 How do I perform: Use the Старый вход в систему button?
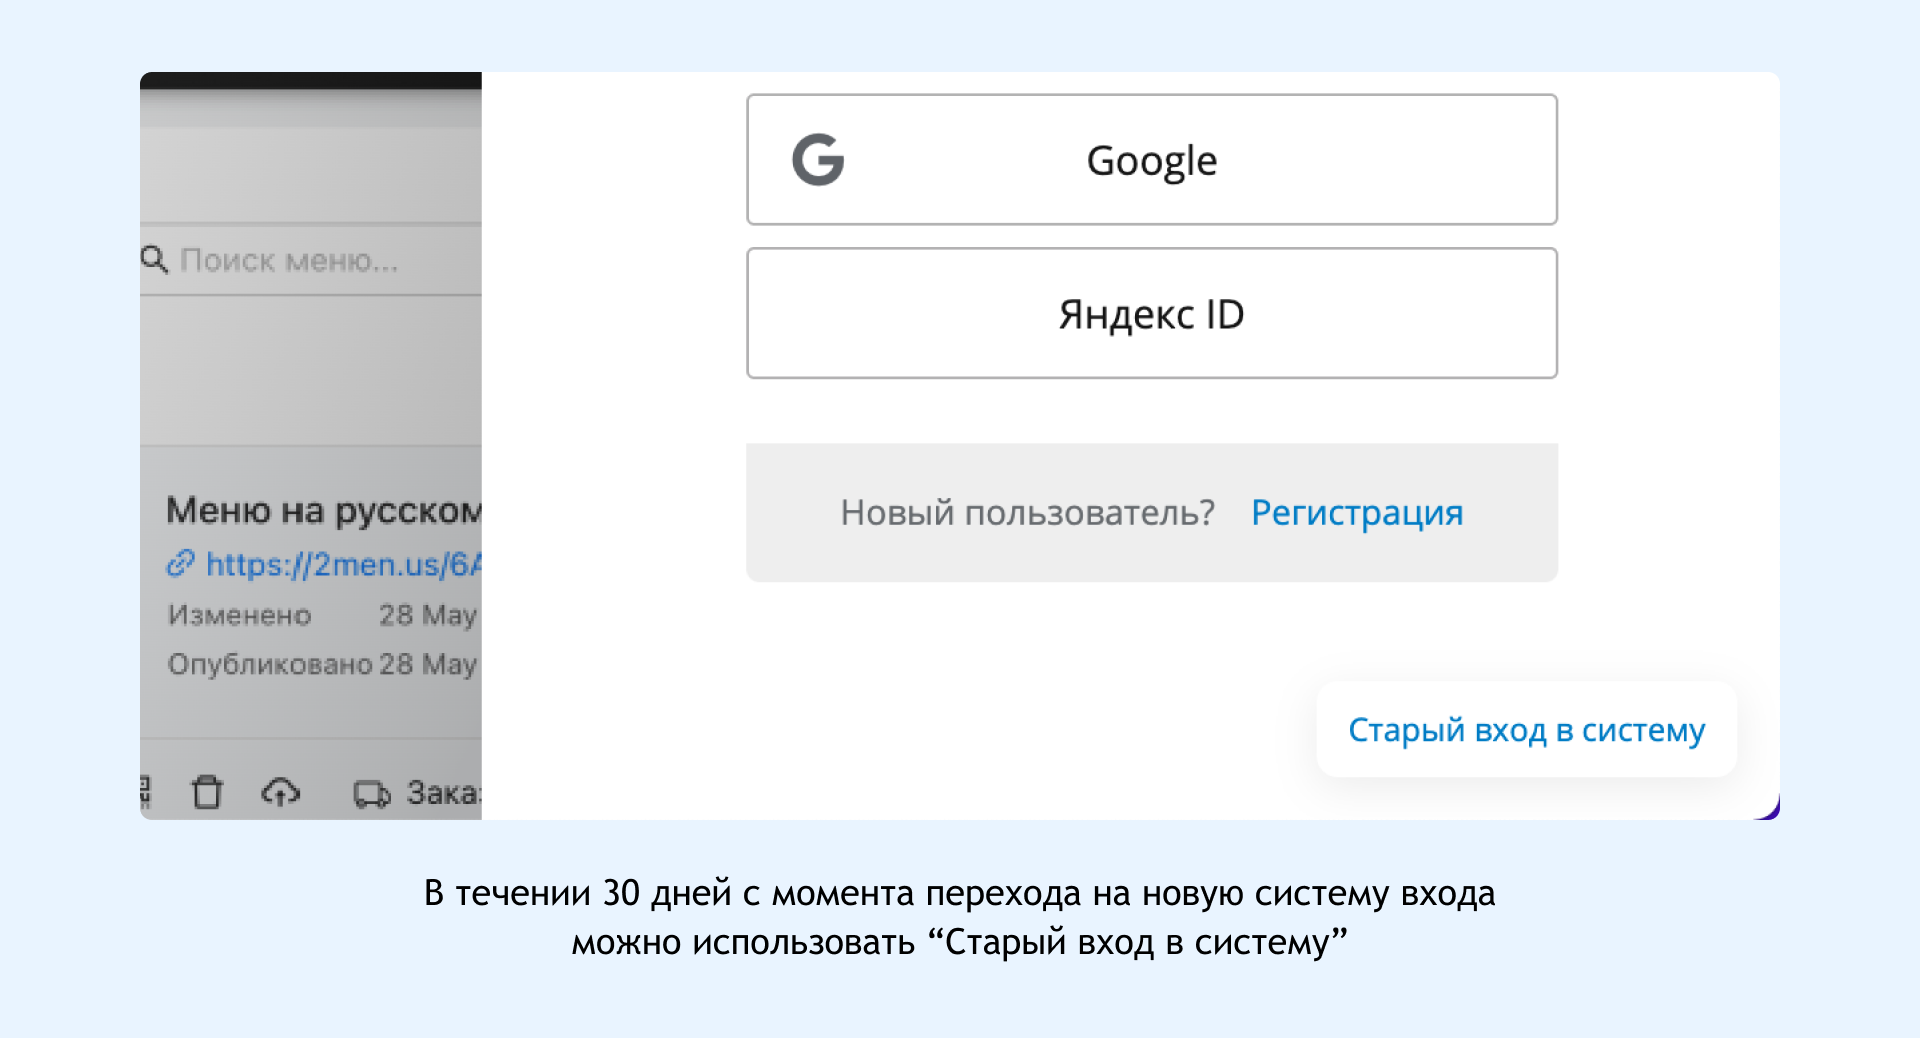[x=1525, y=730]
